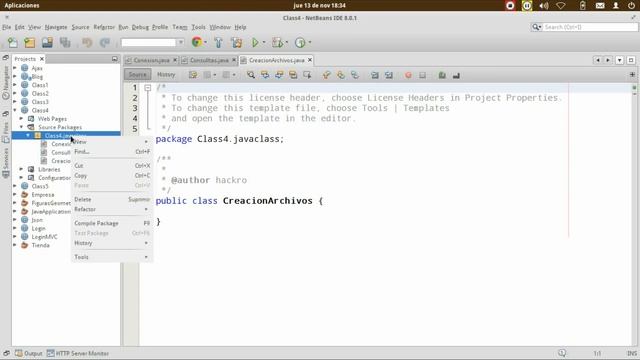Open the Aplicaciones menu in top bar
Screen dimensions: 640x360
22,6
